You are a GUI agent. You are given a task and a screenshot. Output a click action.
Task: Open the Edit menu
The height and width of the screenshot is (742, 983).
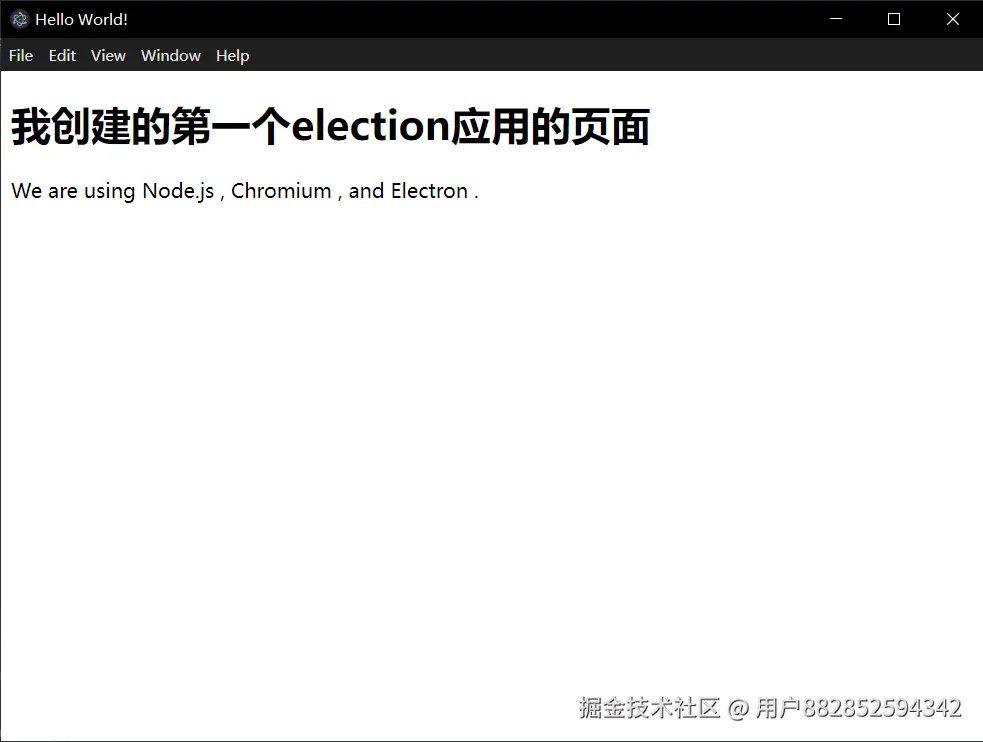pyautogui.click(x=62, y=56)
